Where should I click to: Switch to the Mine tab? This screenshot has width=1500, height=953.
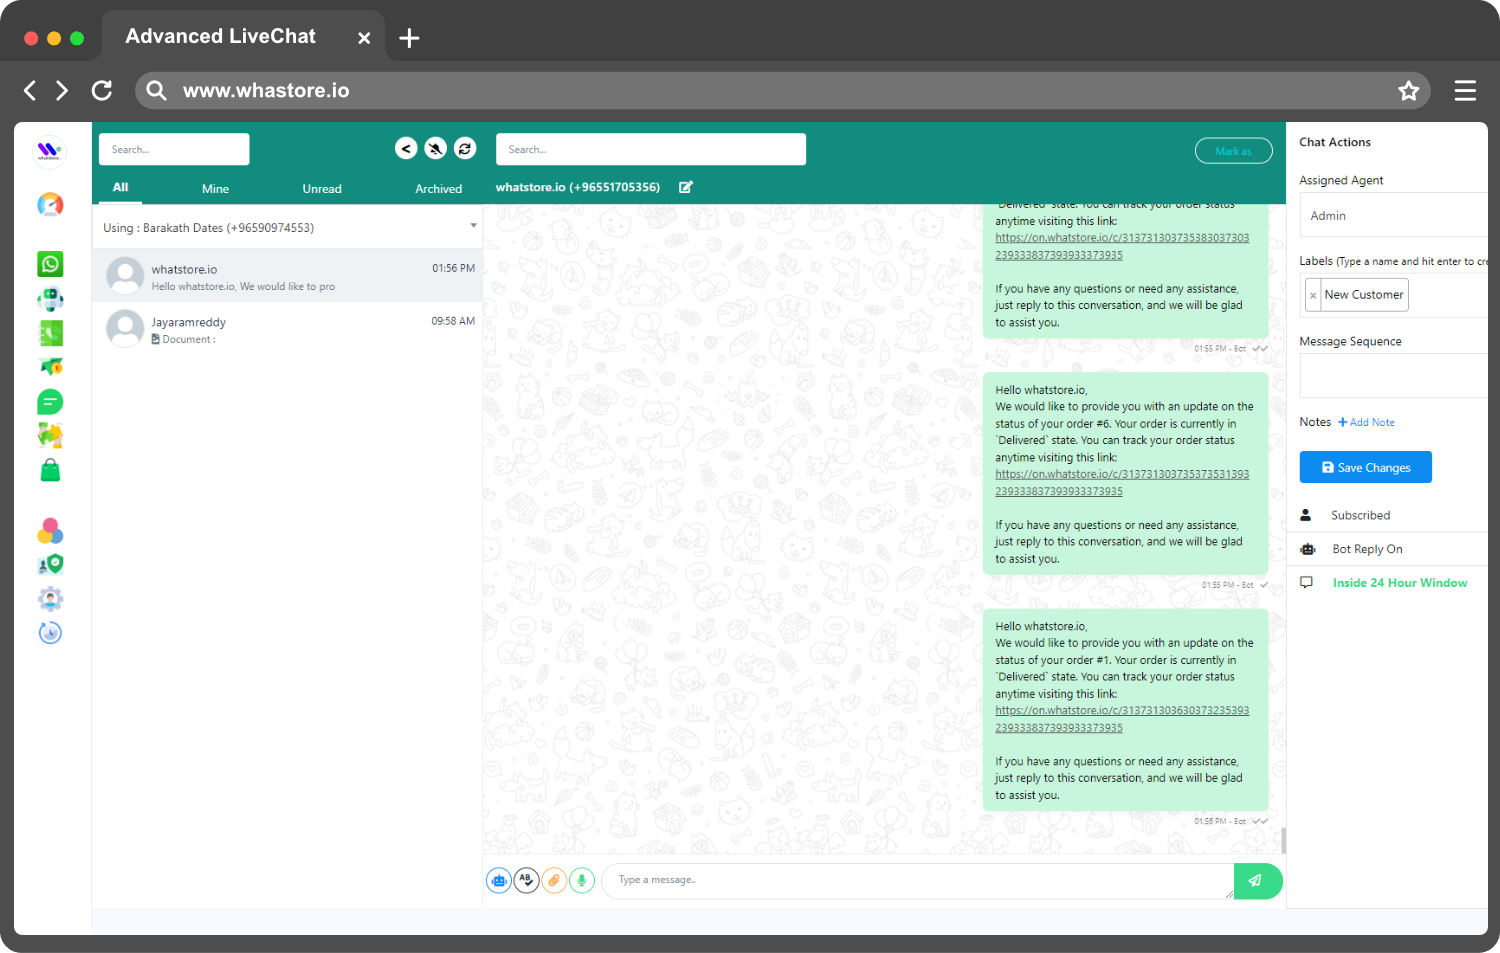pos(215,188)
